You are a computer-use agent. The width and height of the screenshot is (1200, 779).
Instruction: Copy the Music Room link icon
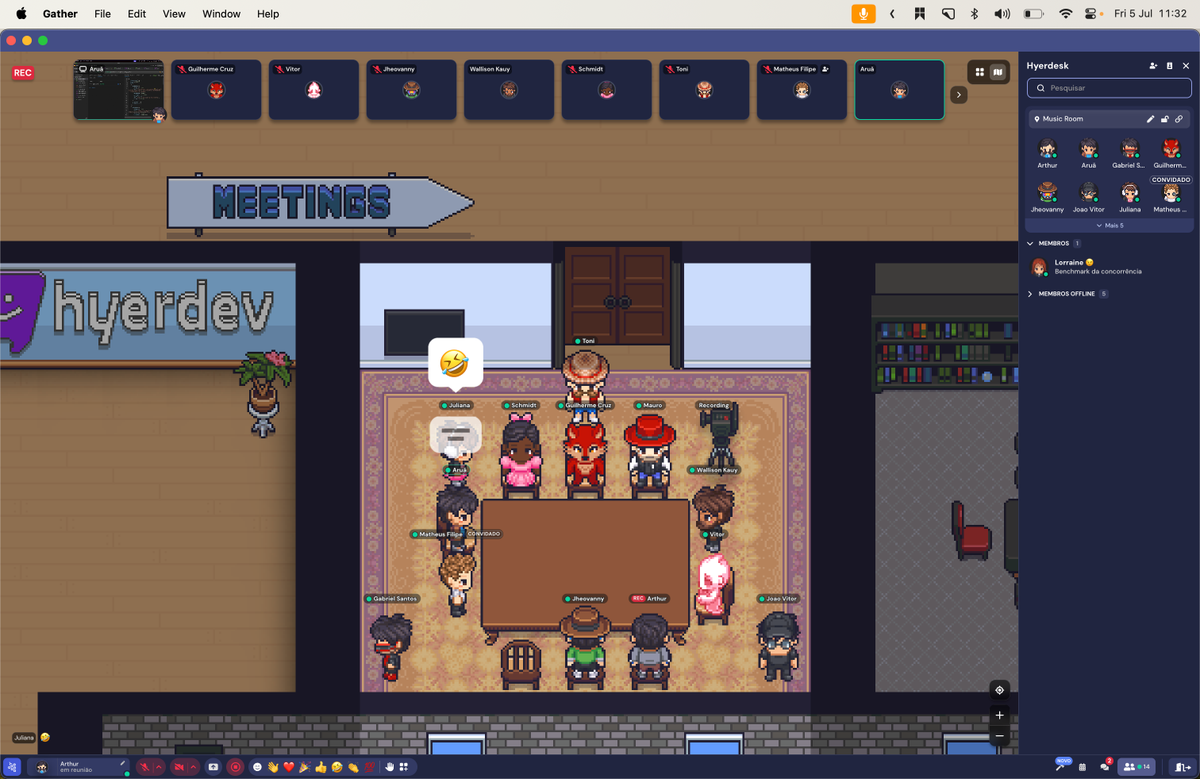[1179, 119]
